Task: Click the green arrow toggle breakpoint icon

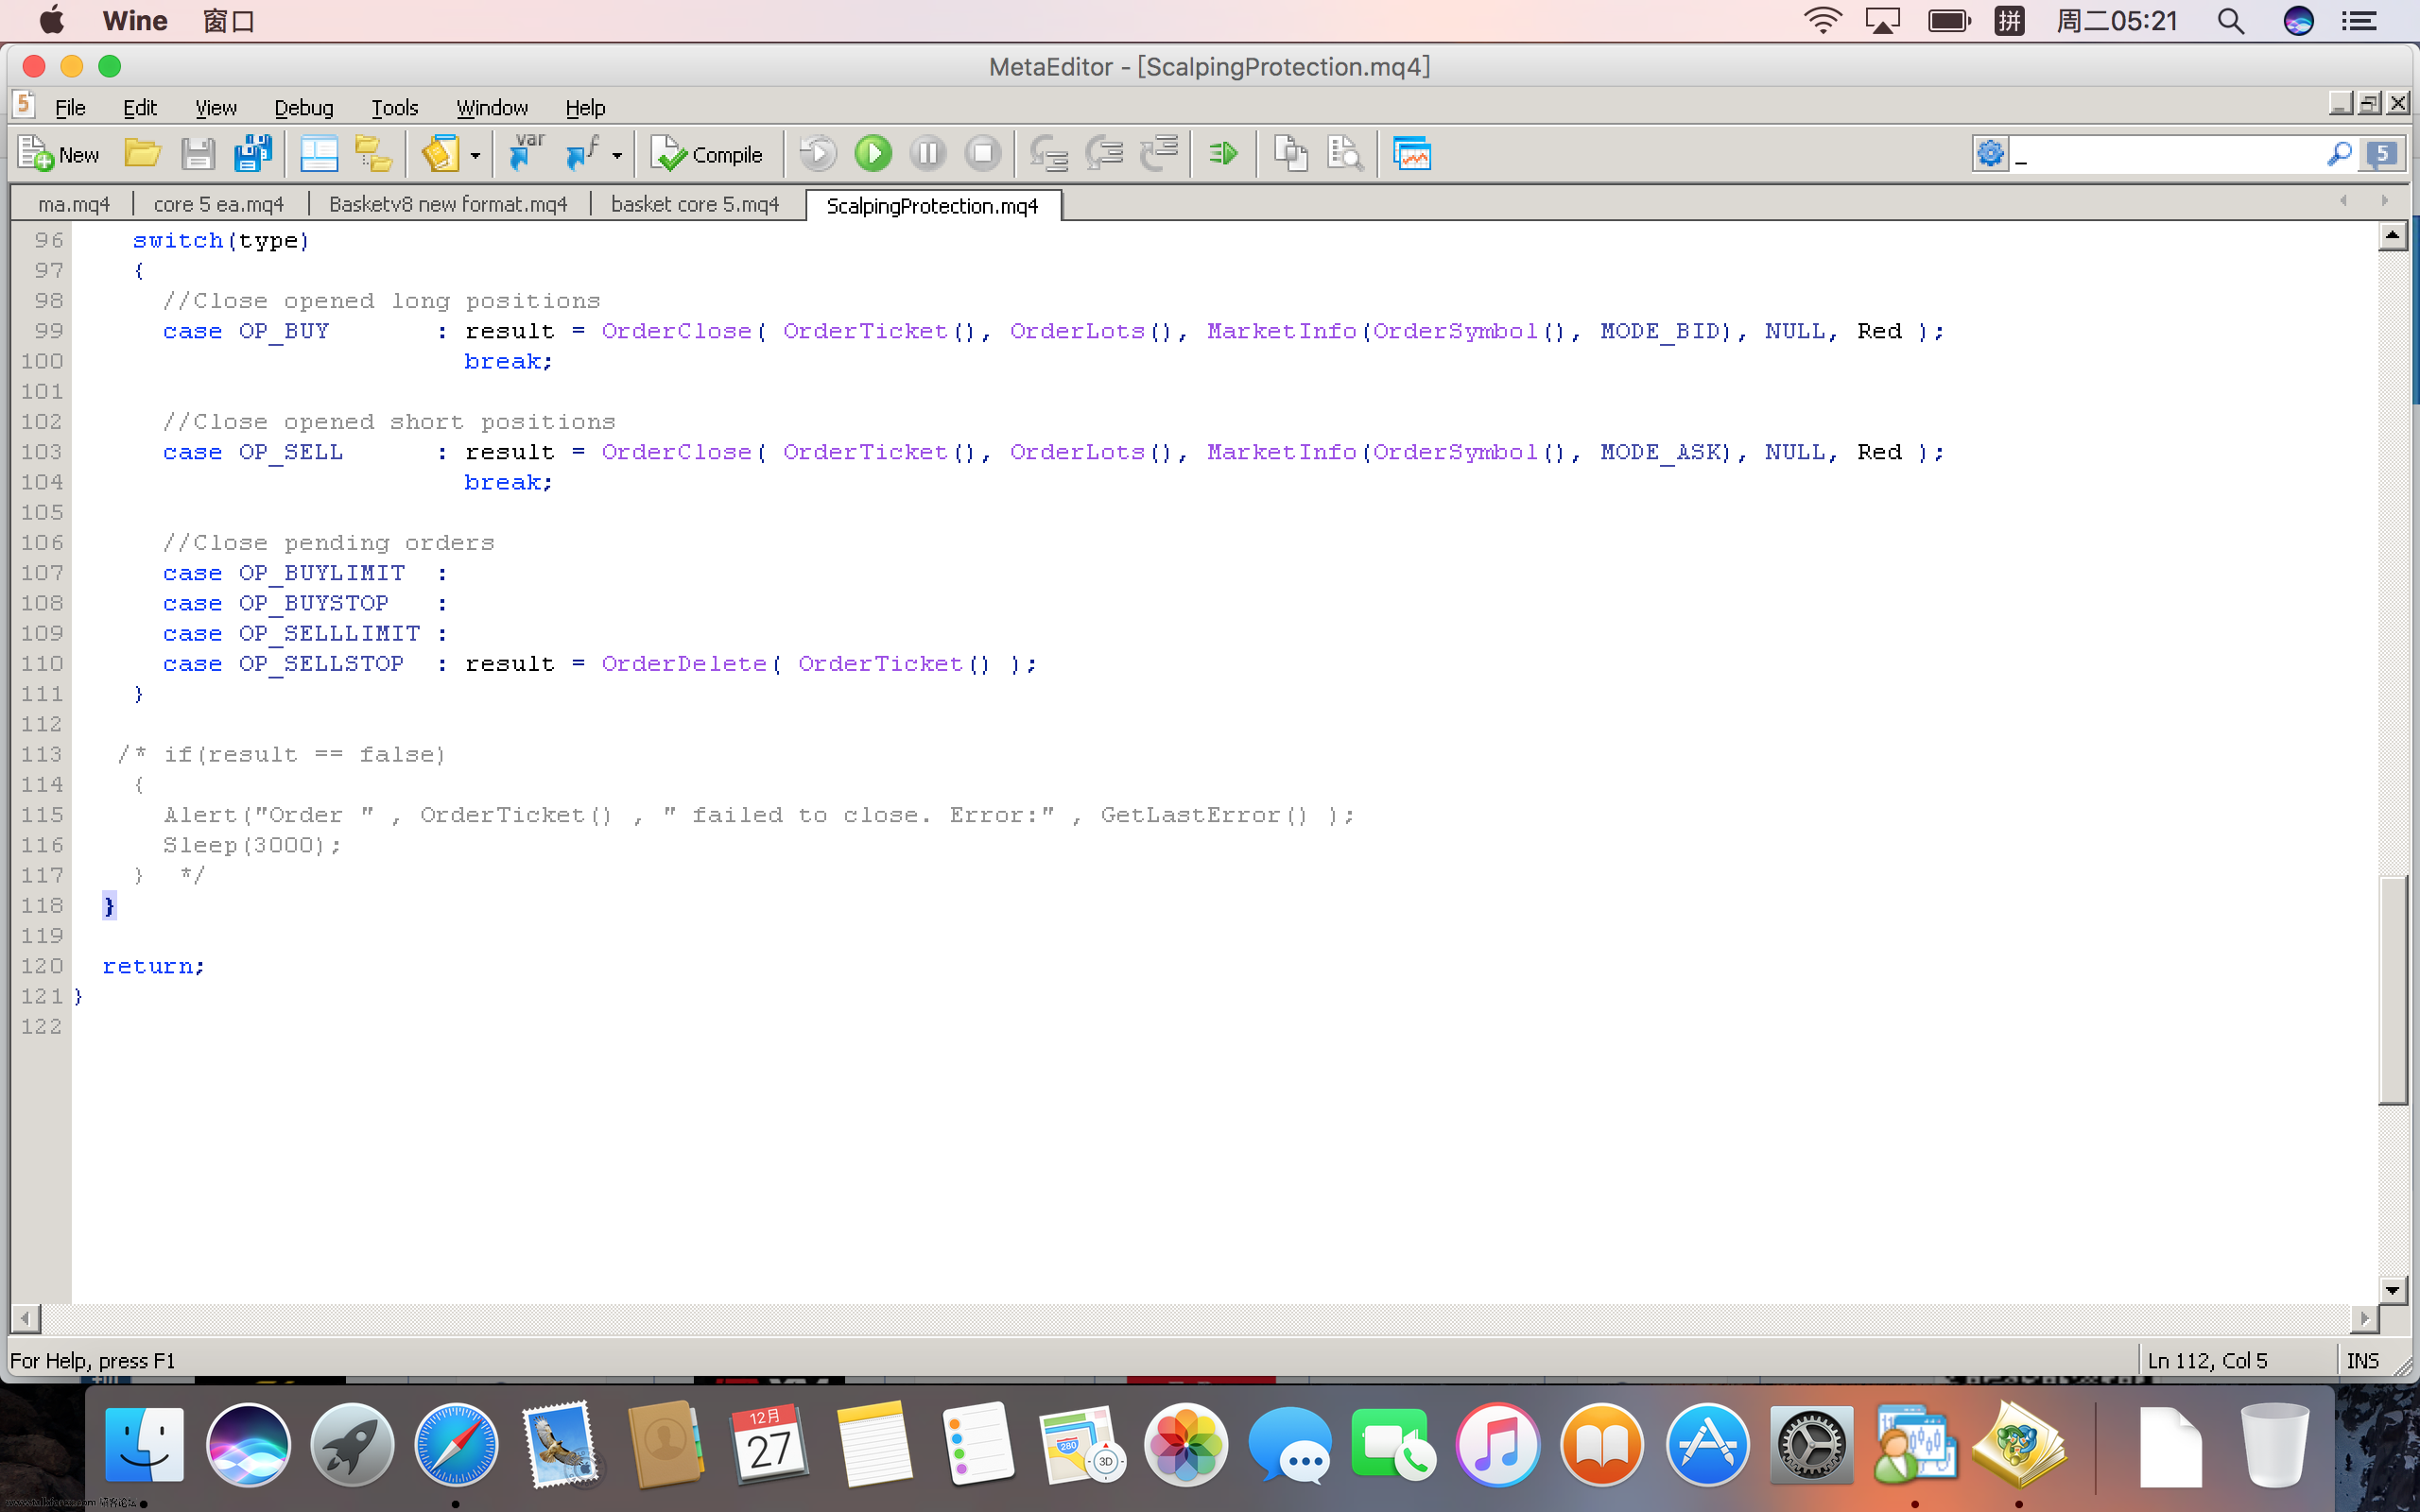Action: tap(1224, 154)
